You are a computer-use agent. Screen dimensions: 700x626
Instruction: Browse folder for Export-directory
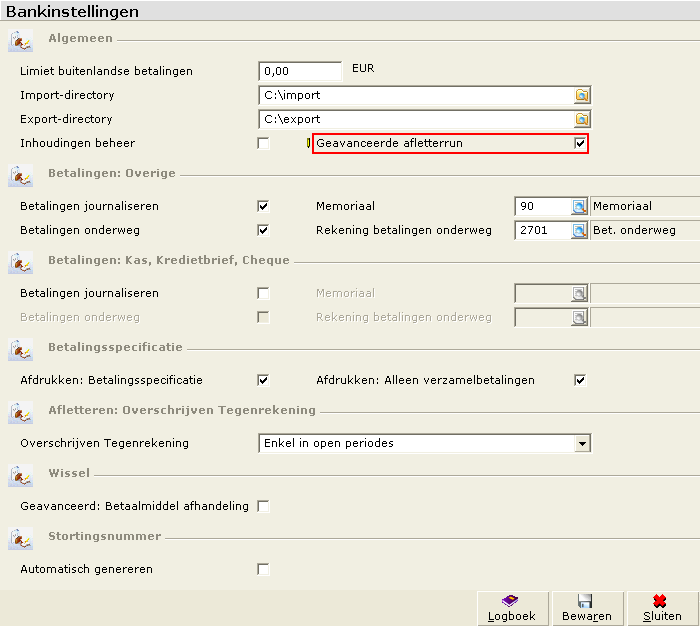(582, 119)
